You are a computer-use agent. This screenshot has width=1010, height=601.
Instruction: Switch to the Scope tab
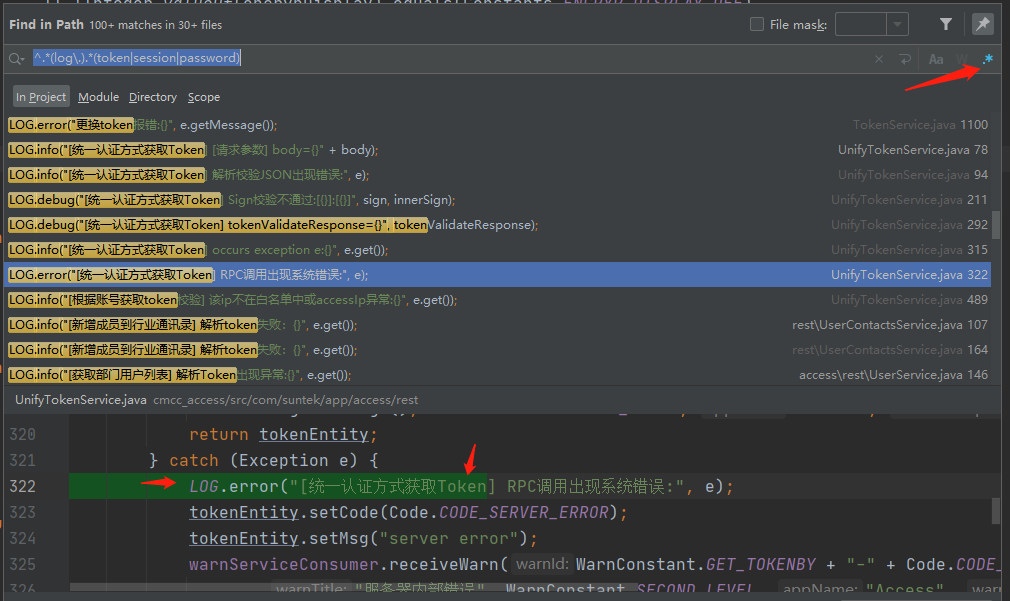pyautogui.click(x=204, y=97)
